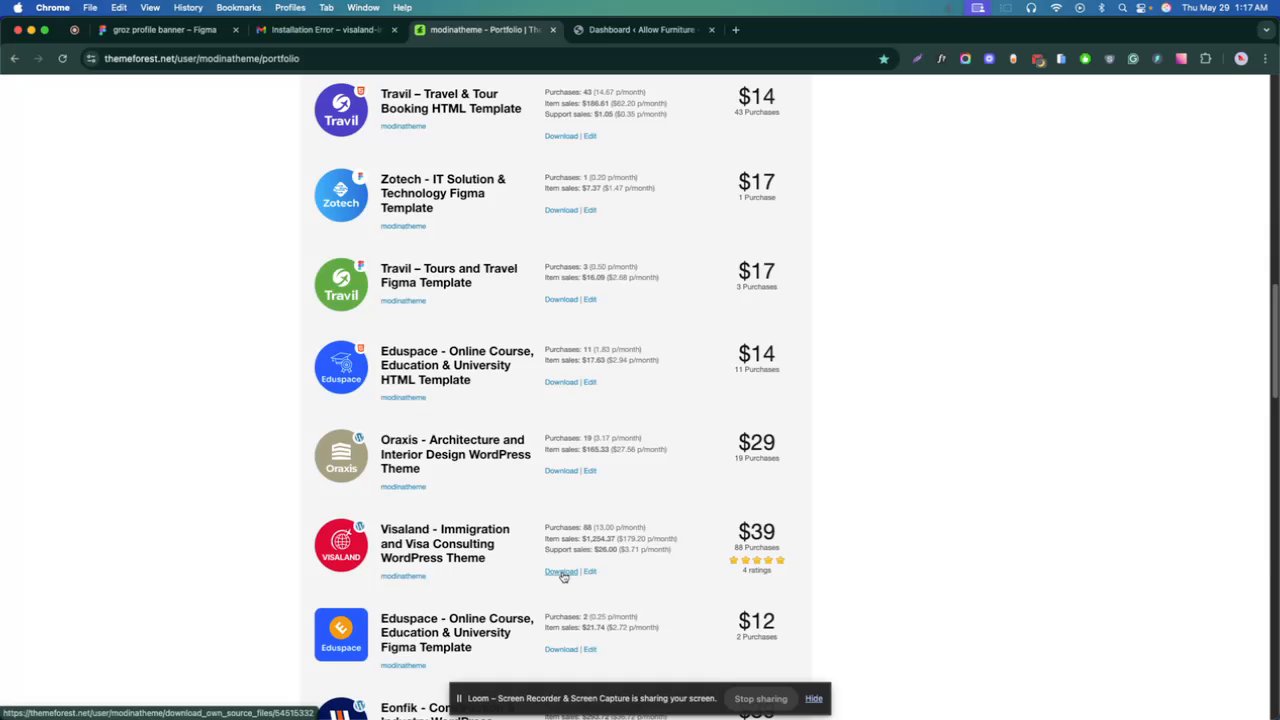The width and height of the screenshot is (1280, 720).
Task: Click the pink gradient square extension icon
Action: [1181, 59]
